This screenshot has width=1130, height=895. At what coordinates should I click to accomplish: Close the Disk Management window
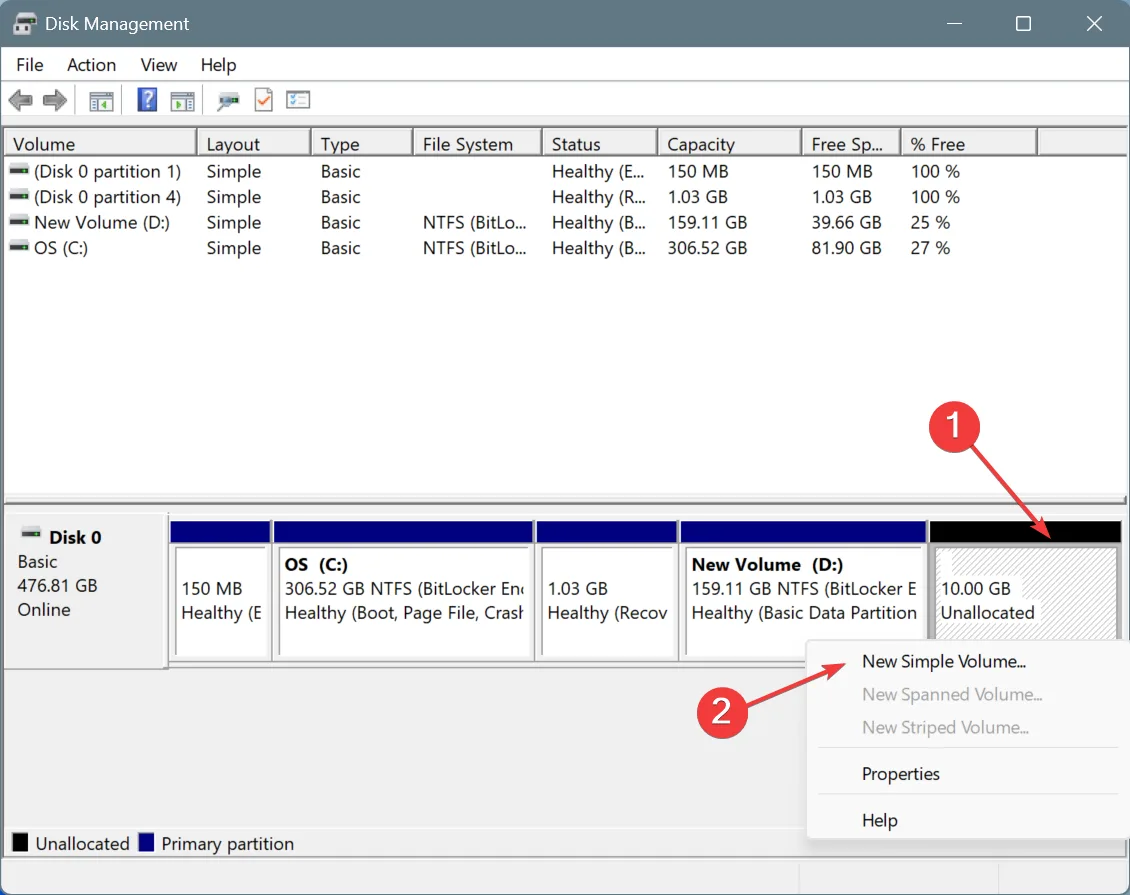tap(1094, 24)
